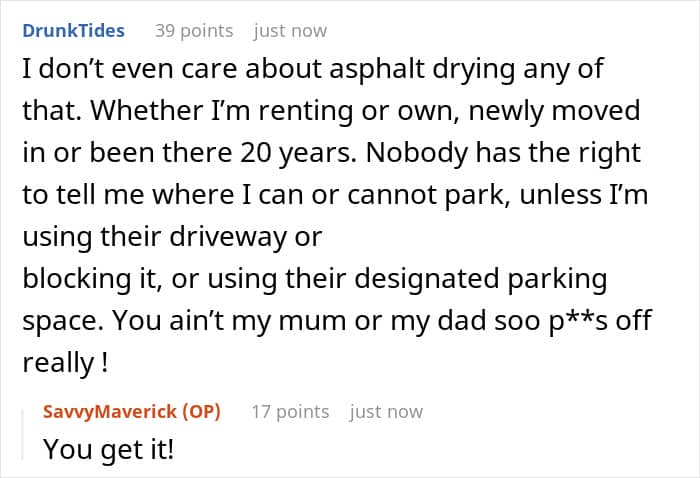The height and width of the screenshot is (478, 700).
Task: Open DrunkTides comment's just now timestamp
Action: click(290, 31)
